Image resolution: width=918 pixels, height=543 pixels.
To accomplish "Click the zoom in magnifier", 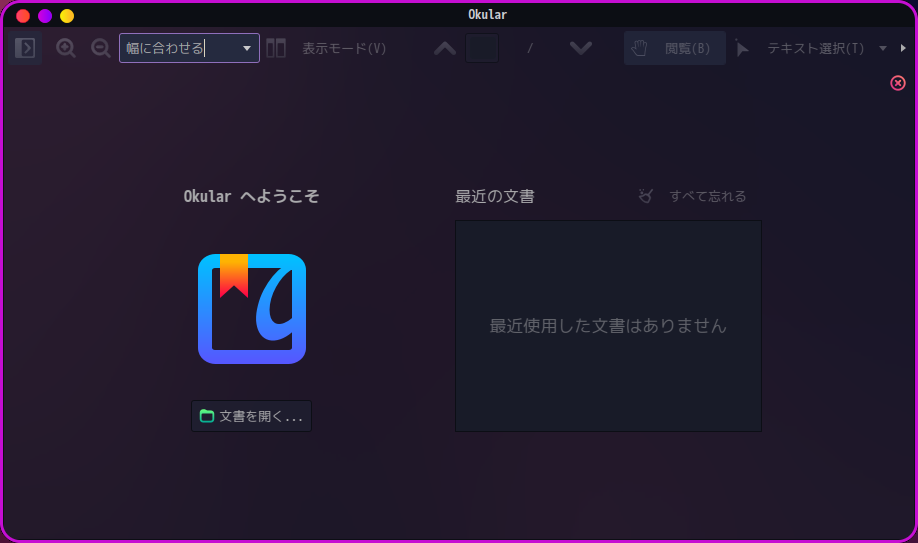I will (66, 48).
